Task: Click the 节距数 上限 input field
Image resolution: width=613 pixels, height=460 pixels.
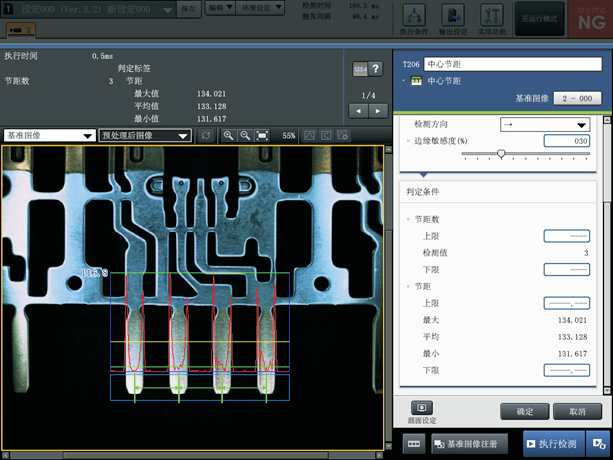Action: coord(566,236)
